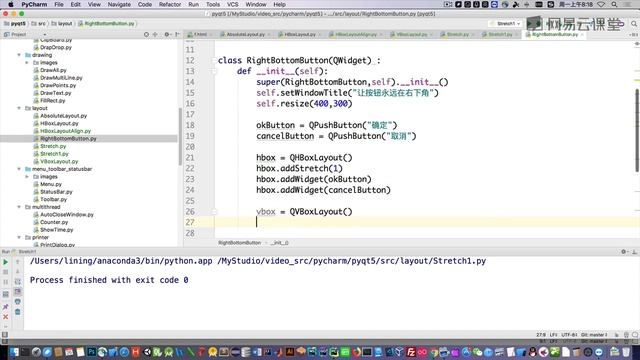The image size is (640, 360).
Task: Click the stop process icon in Run panel
Action: pyautogui.click(x=6, y=272)
